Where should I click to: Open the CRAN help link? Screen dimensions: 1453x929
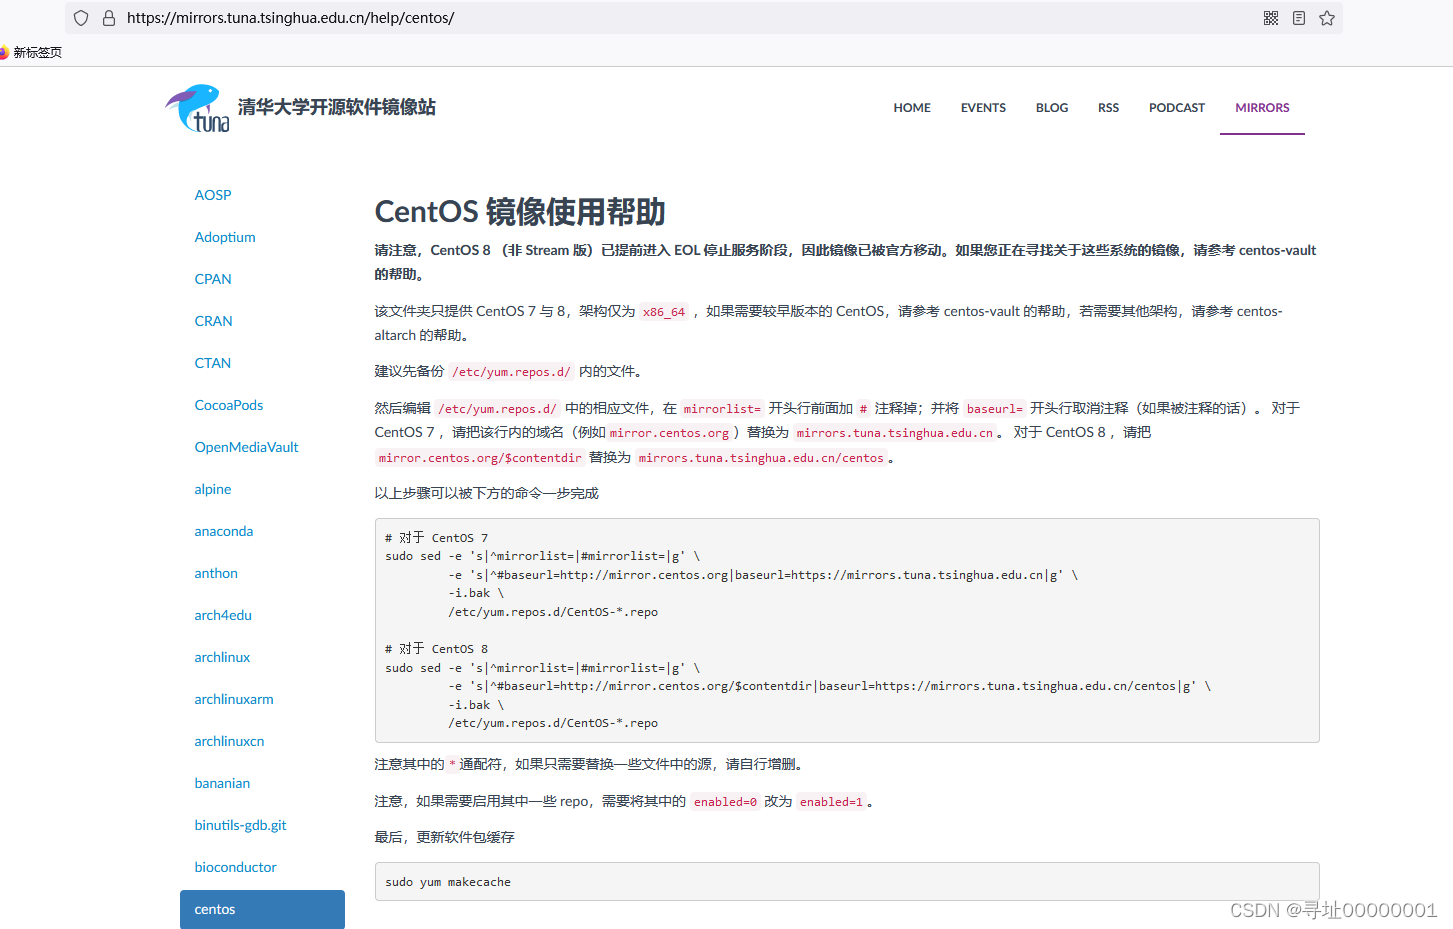point(213,321)
